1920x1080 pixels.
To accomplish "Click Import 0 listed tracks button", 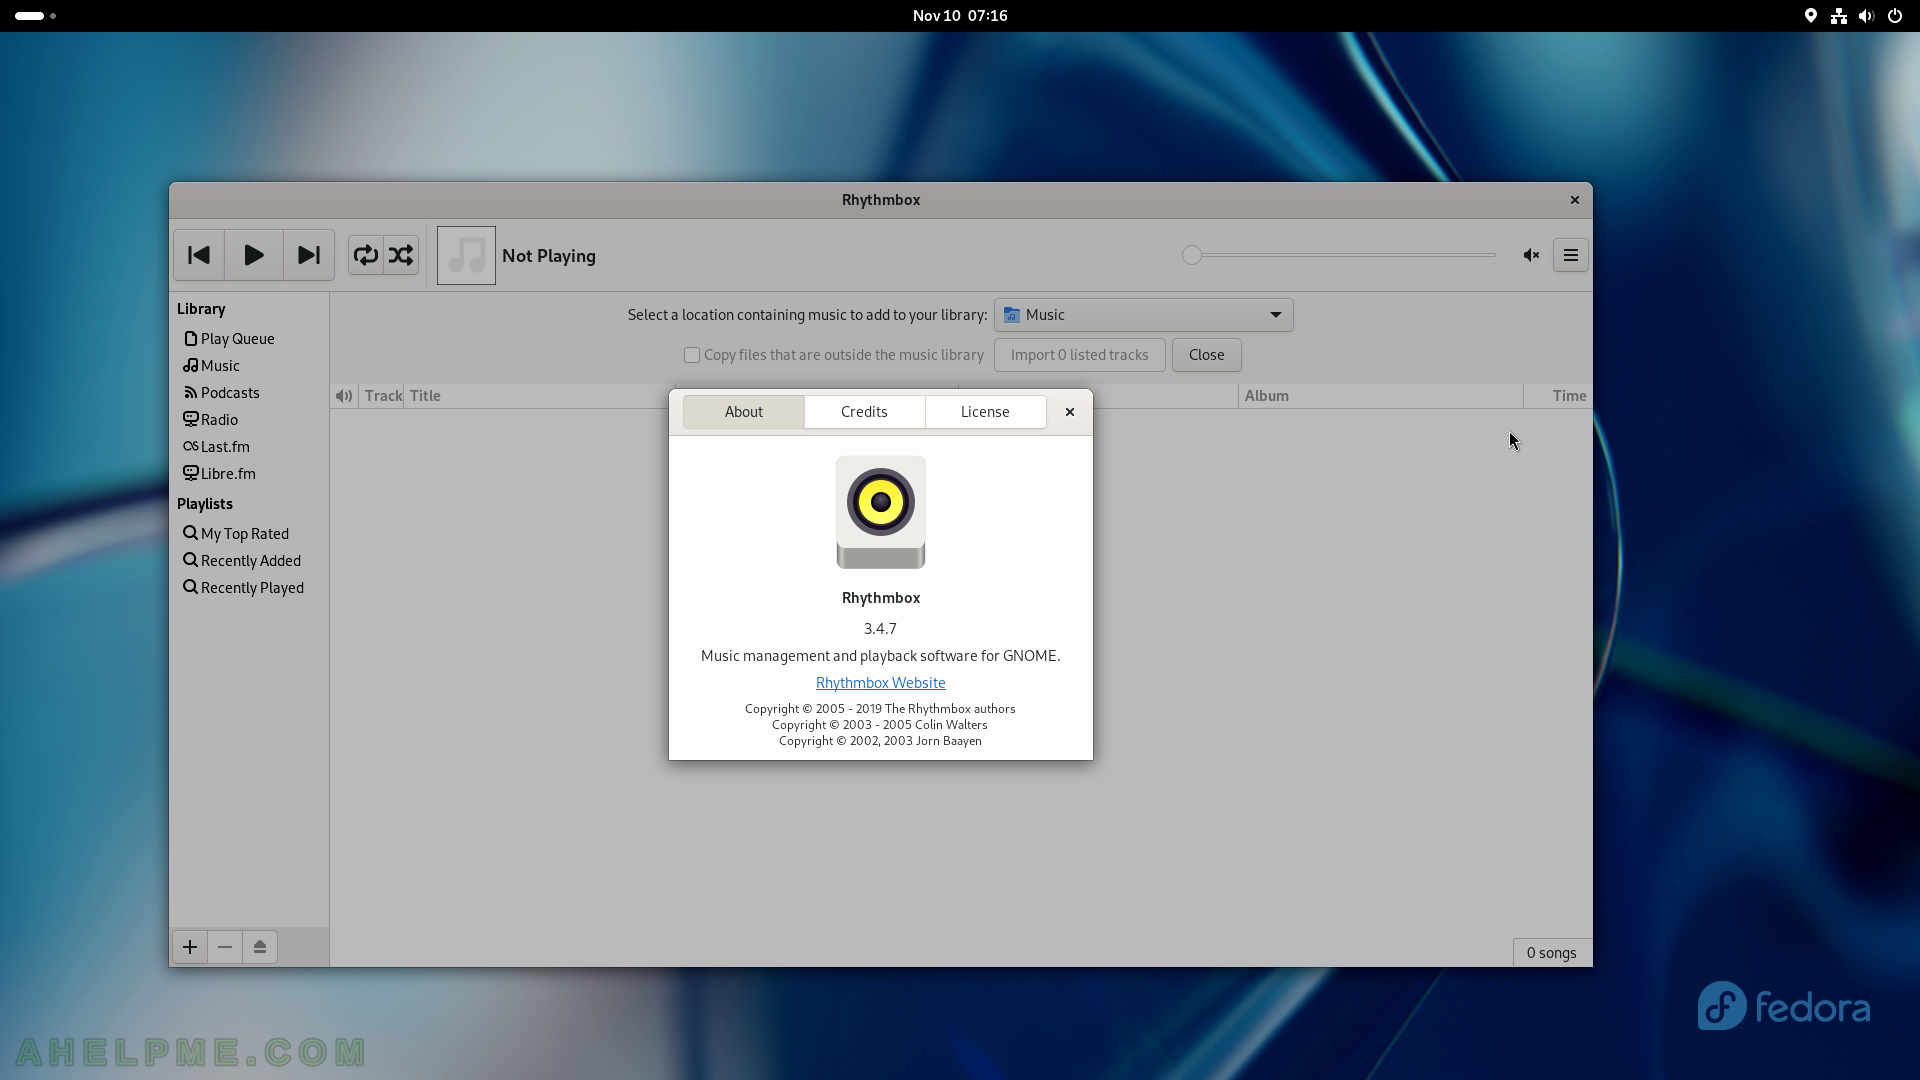I will click(1079, 355).
